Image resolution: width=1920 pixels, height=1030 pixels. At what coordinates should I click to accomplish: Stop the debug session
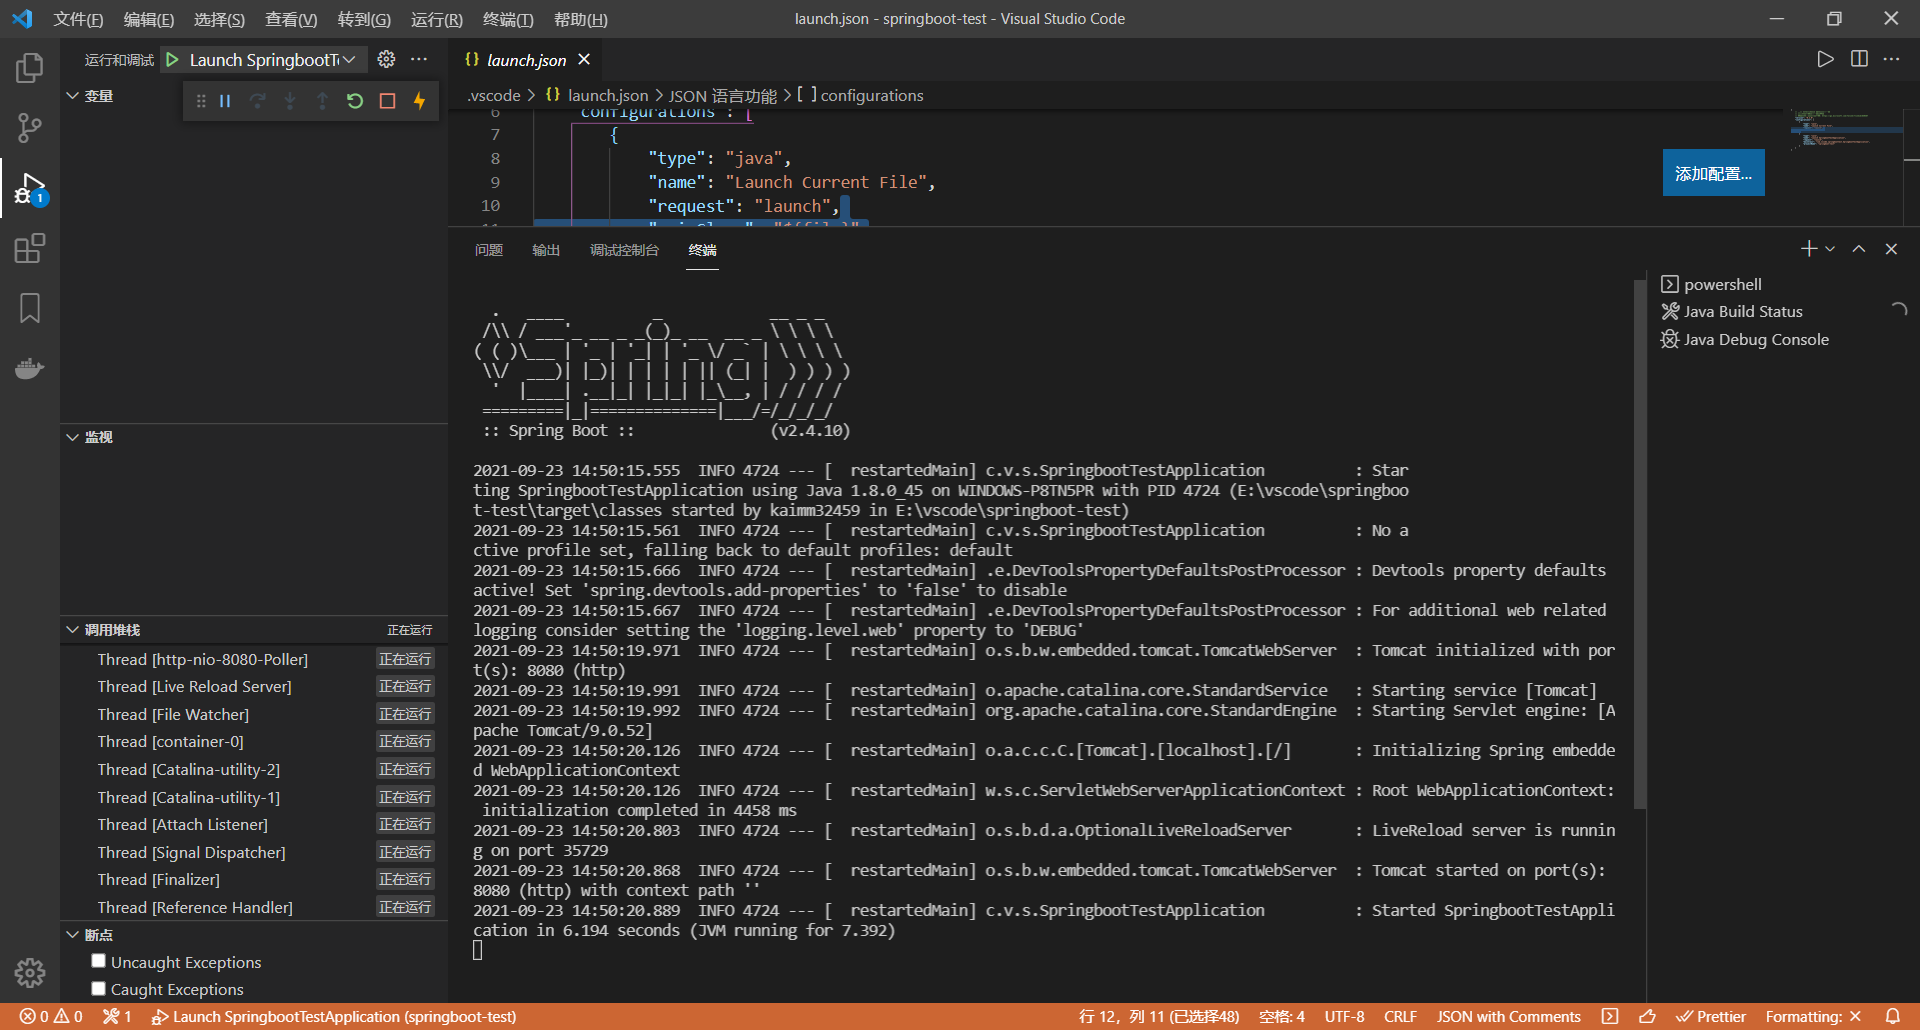[x=387, y=101]
